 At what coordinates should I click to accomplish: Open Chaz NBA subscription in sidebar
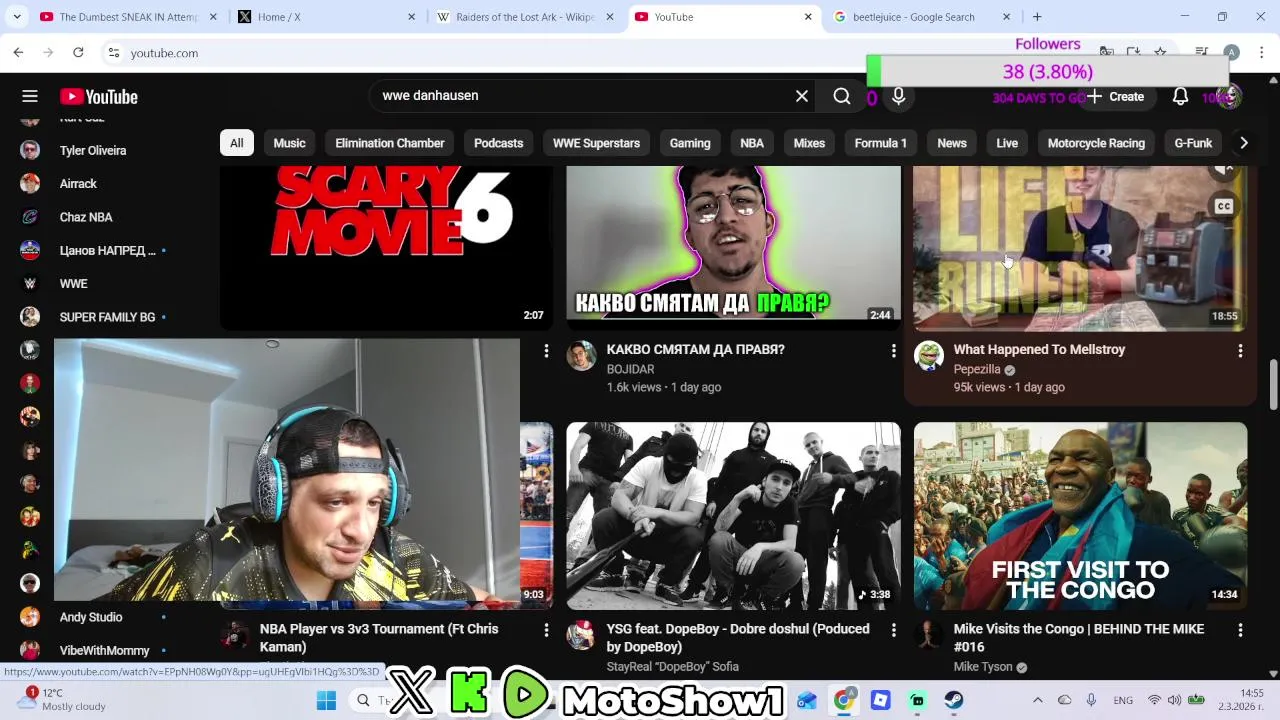pyautogui.click(x=86, y=217)
